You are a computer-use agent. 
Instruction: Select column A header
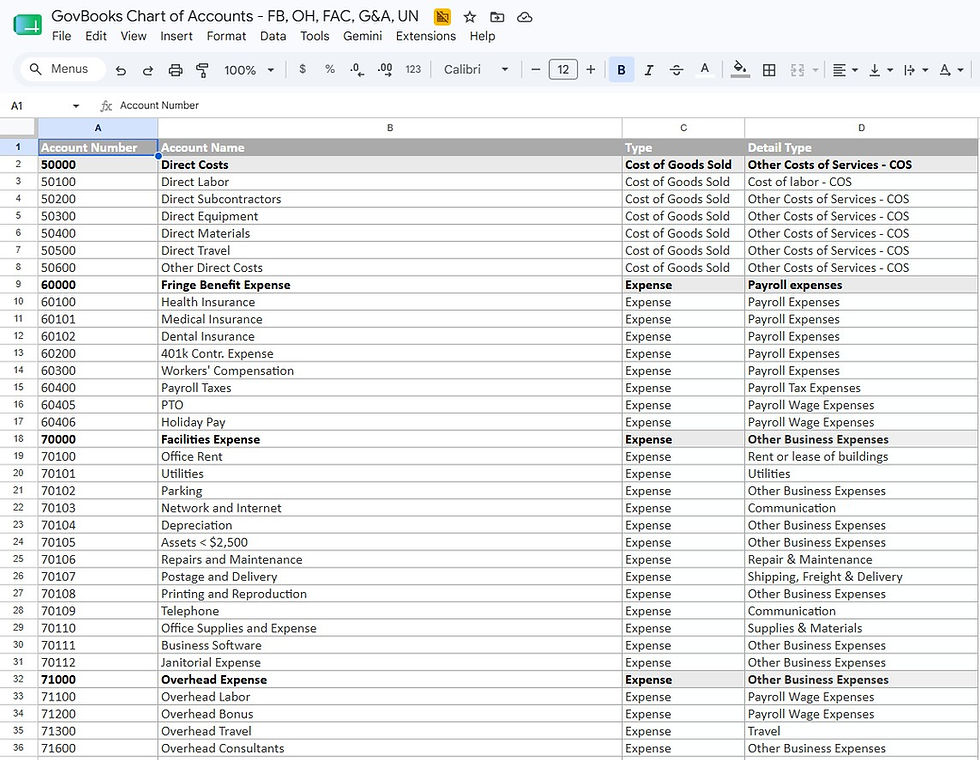click(98, 128)
